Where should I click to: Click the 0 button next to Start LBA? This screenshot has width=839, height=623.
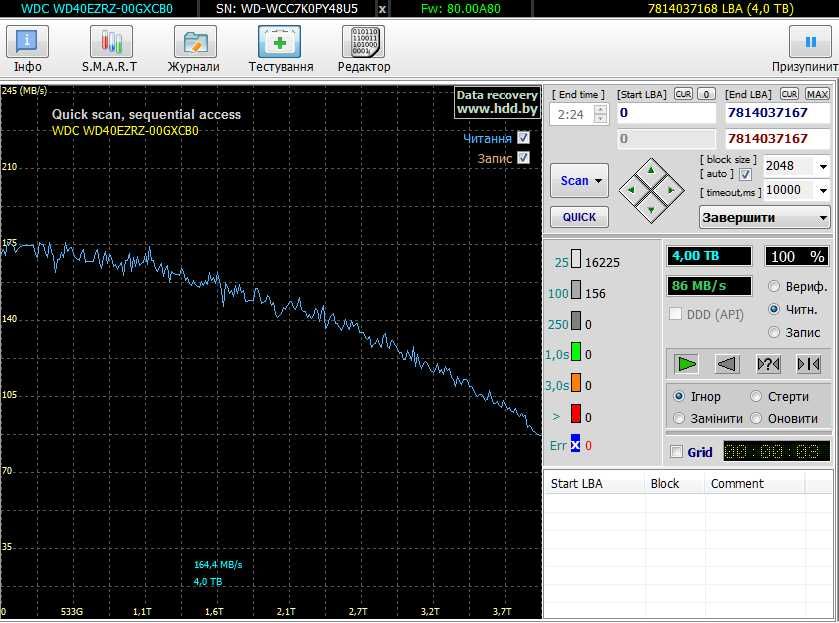tap(706, 94)
